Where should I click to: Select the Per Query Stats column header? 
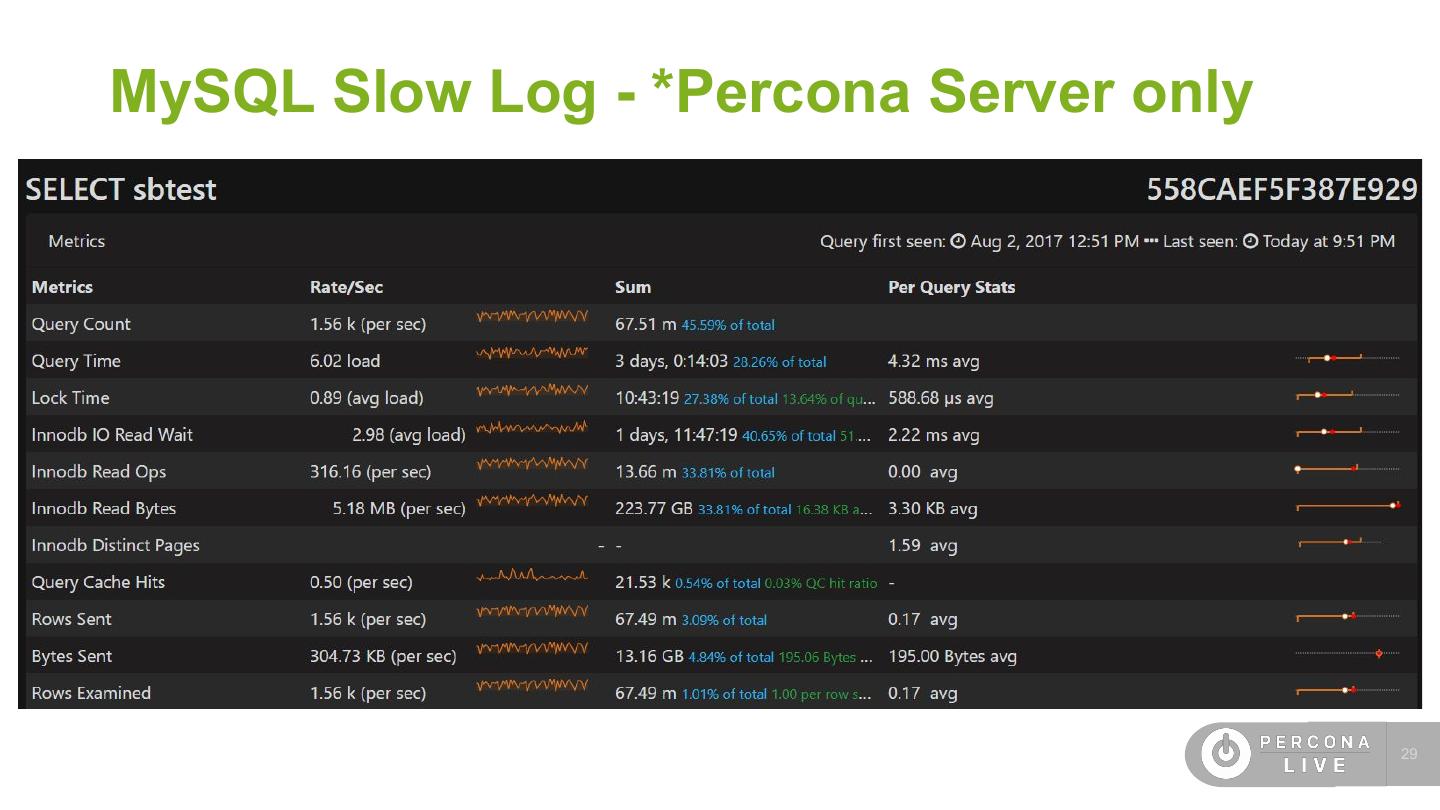point(951,287)
